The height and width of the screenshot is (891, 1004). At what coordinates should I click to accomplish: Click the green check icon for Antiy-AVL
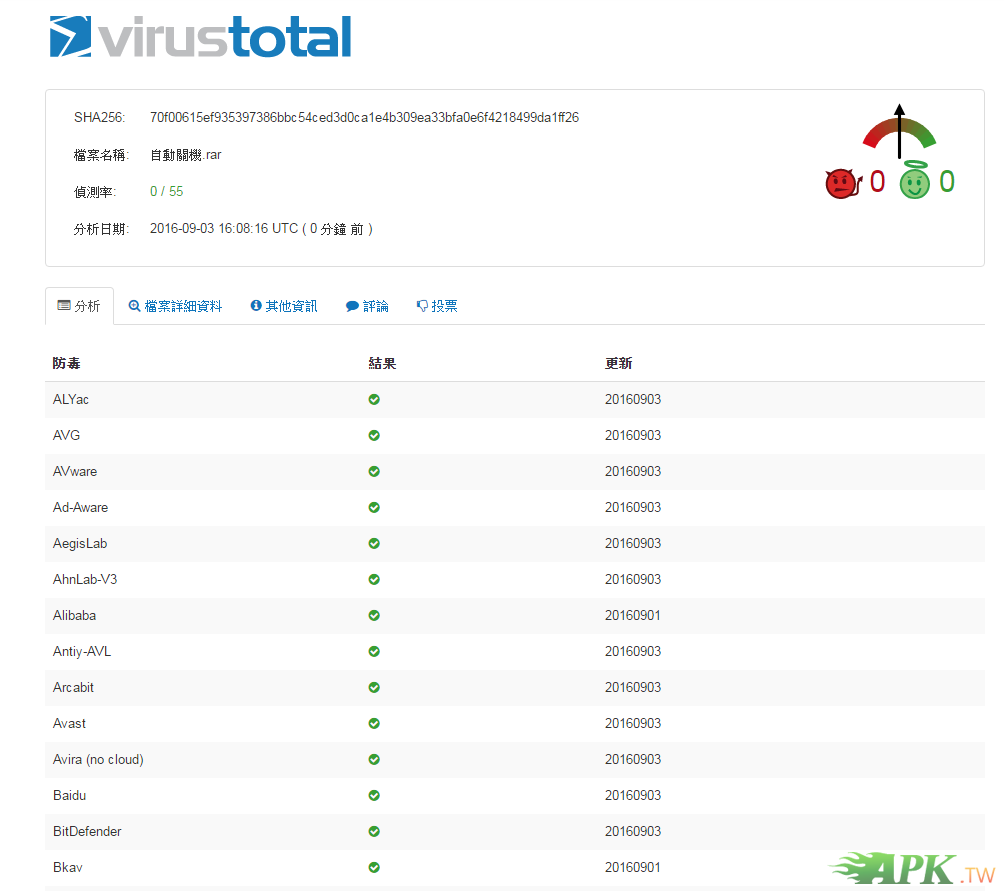click(x=374, y=652)
